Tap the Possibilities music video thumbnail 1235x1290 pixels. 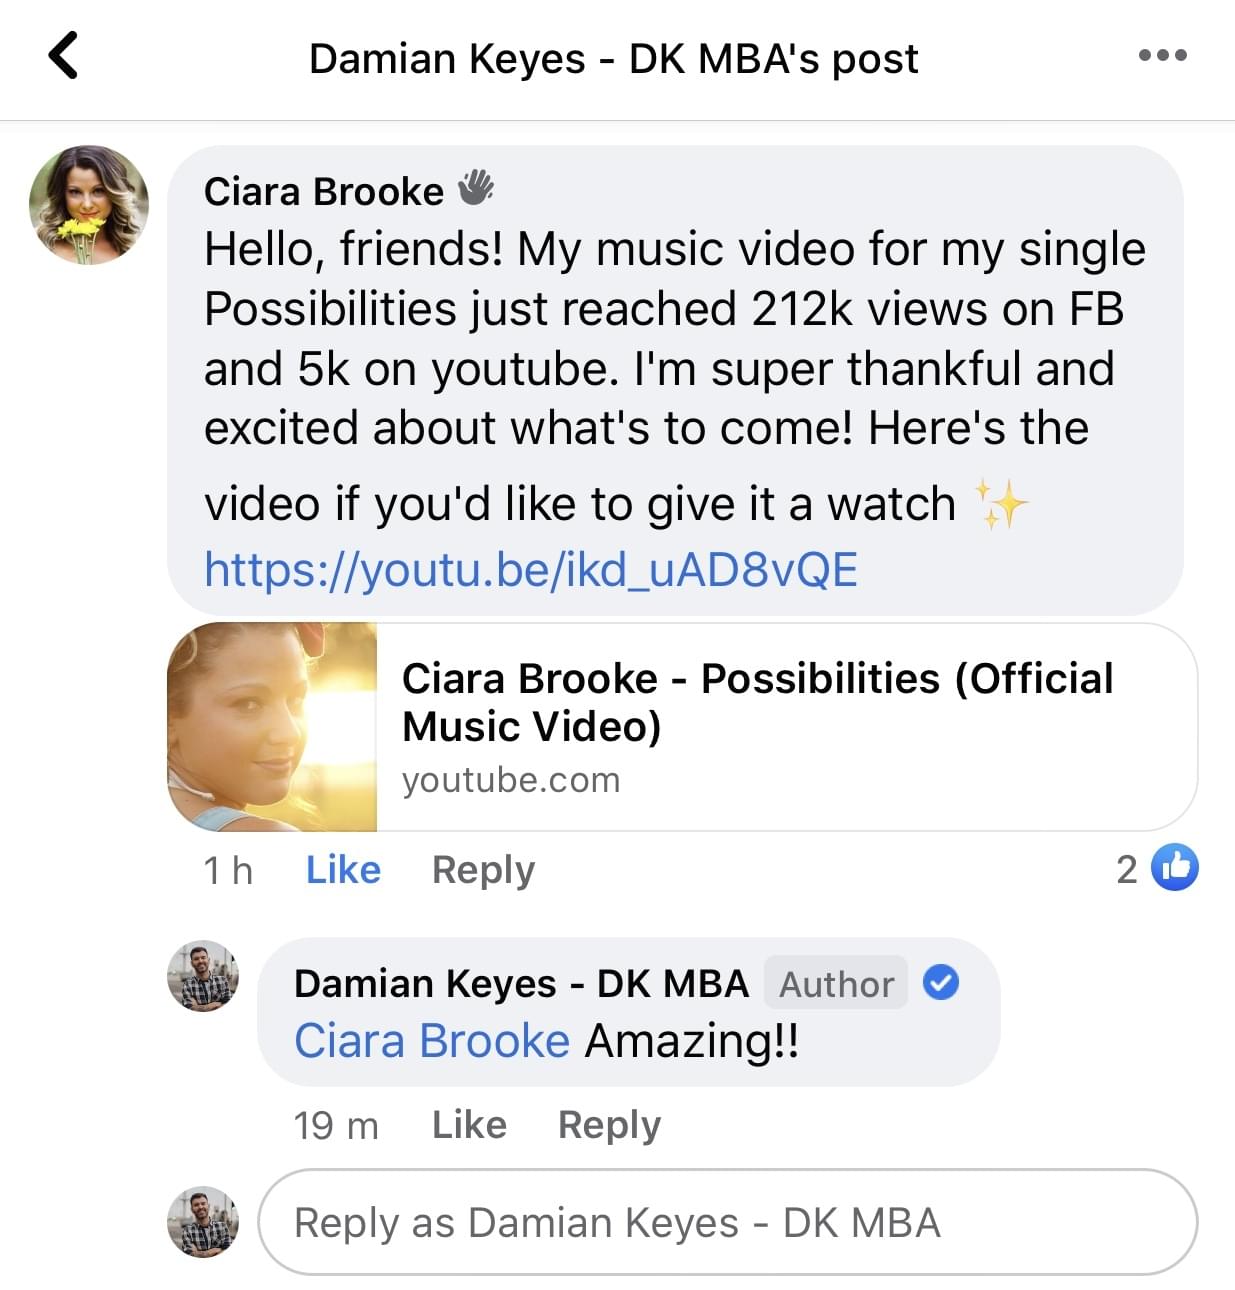pyautogui.click(x=272, y=727)
